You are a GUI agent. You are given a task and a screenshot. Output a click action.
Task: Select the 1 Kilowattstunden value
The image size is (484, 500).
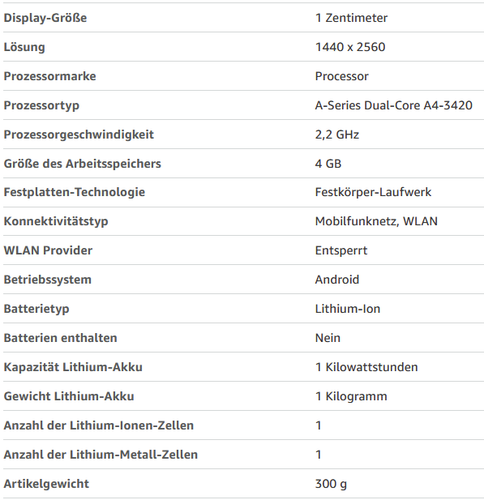coord(366,367)
